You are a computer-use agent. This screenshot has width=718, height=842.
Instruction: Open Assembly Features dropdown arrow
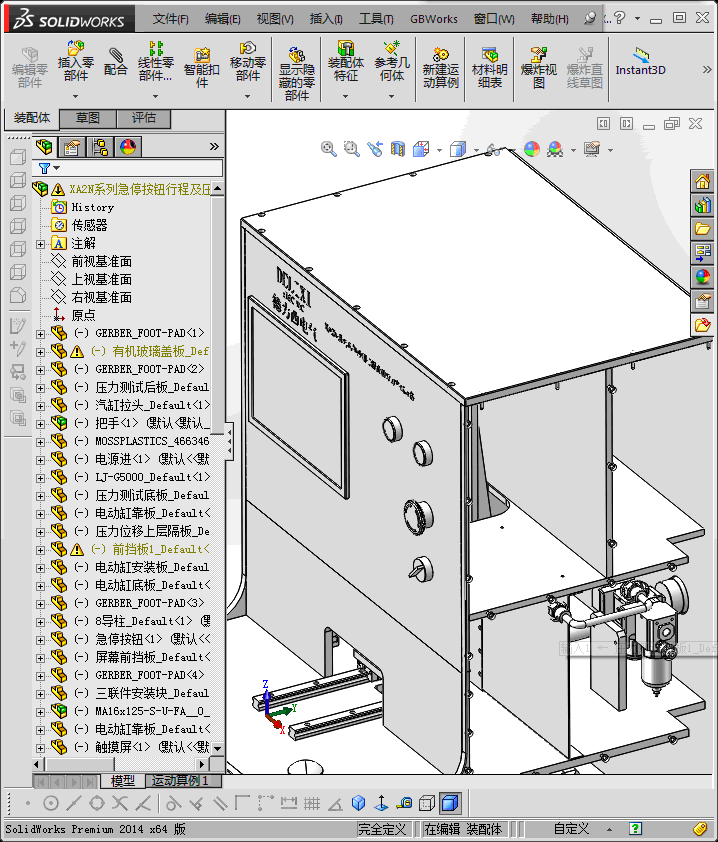pyautogui.click(x=345, y=96)
